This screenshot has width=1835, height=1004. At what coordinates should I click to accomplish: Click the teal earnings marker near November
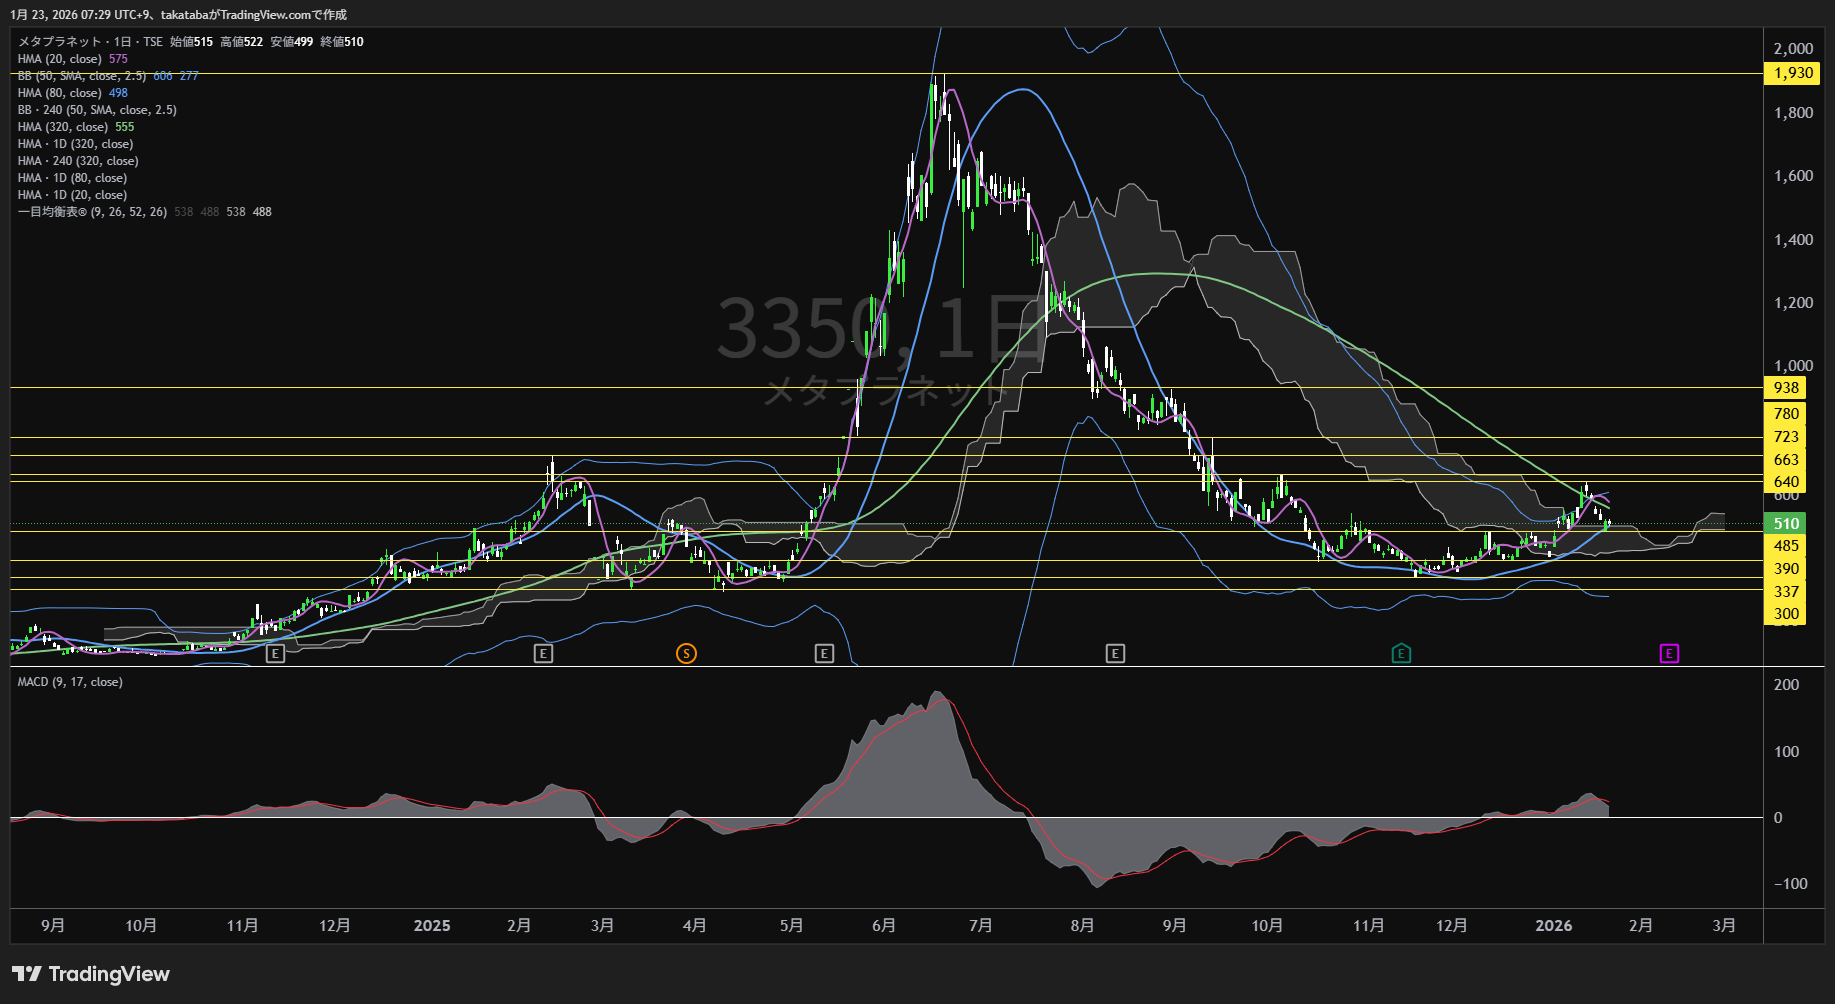click(1401, 653)
